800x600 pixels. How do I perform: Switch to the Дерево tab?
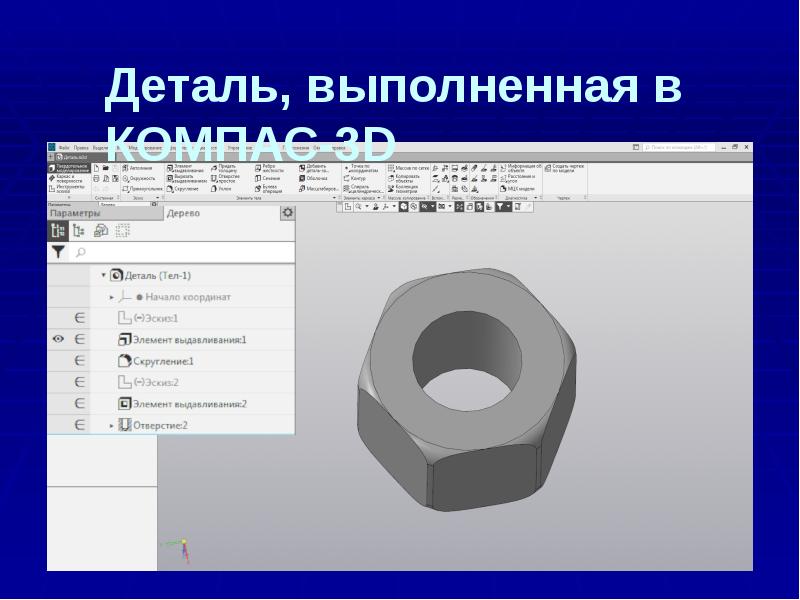click(x=183, y=213)
